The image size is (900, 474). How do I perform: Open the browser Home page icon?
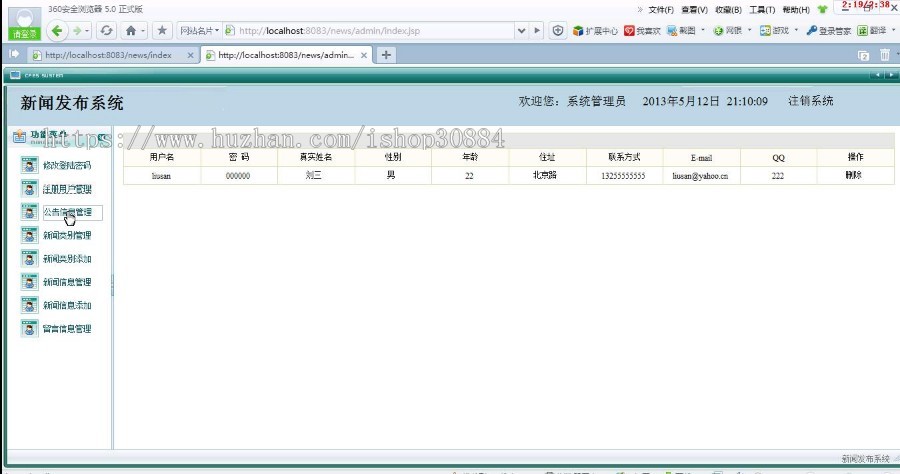(131, 30)
